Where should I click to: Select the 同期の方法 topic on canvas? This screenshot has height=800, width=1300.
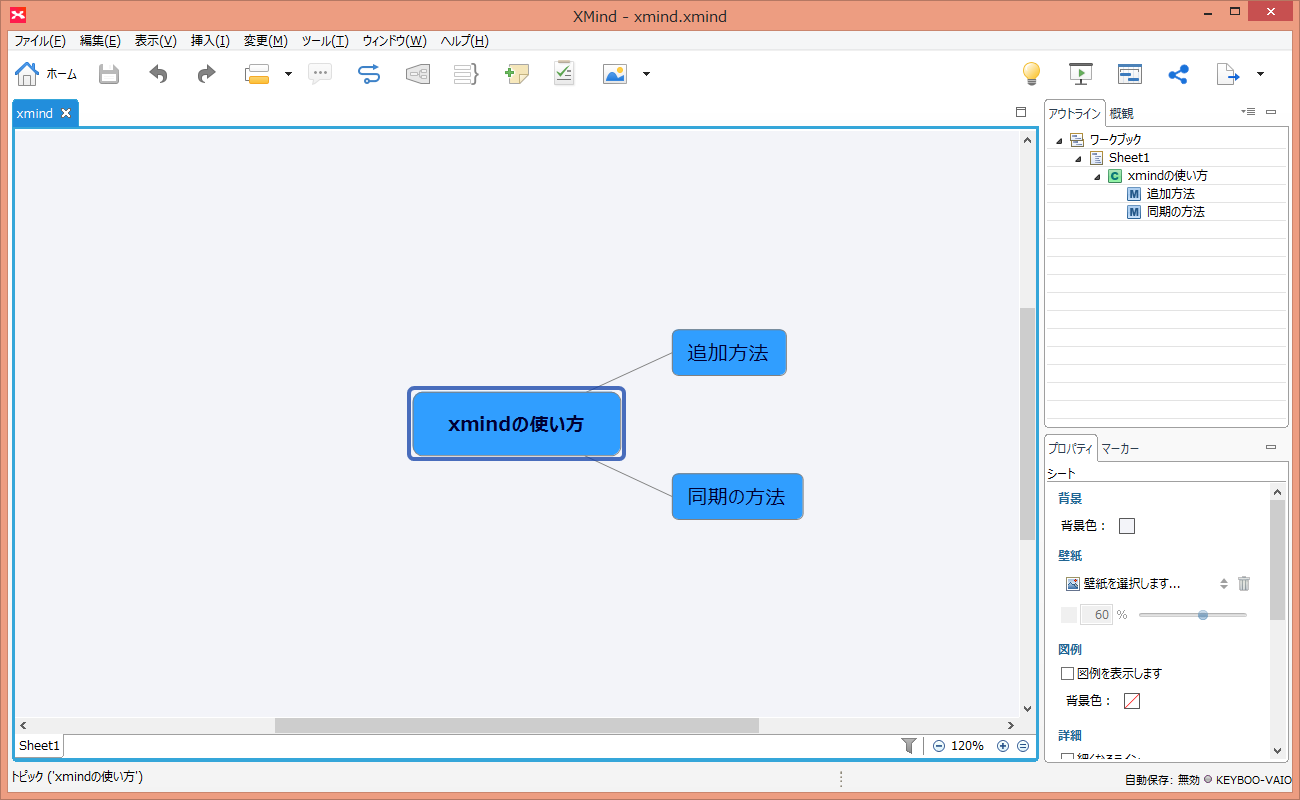pos(737,497)
